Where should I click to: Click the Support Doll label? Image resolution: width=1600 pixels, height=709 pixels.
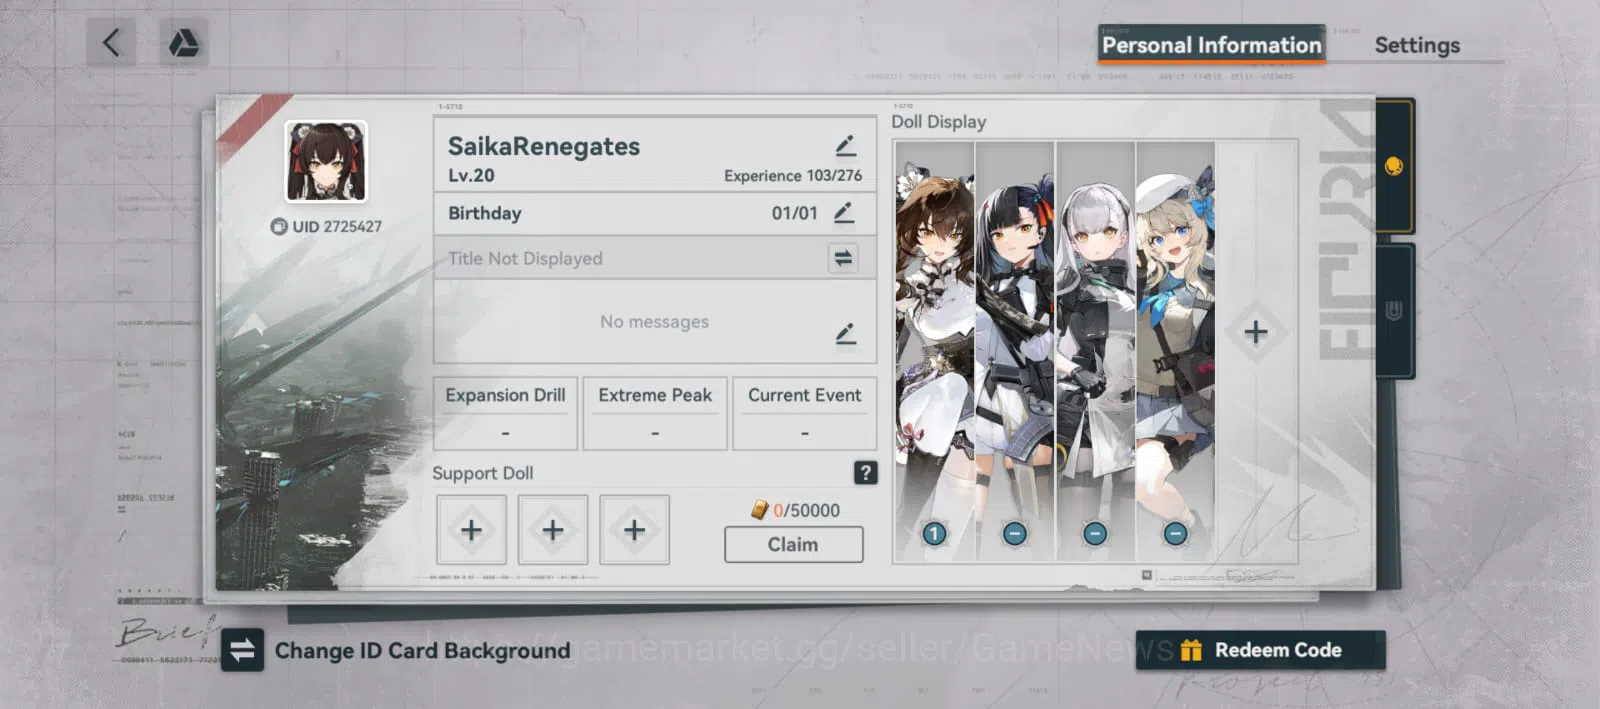pyautogui.click(x=483, y=473)
